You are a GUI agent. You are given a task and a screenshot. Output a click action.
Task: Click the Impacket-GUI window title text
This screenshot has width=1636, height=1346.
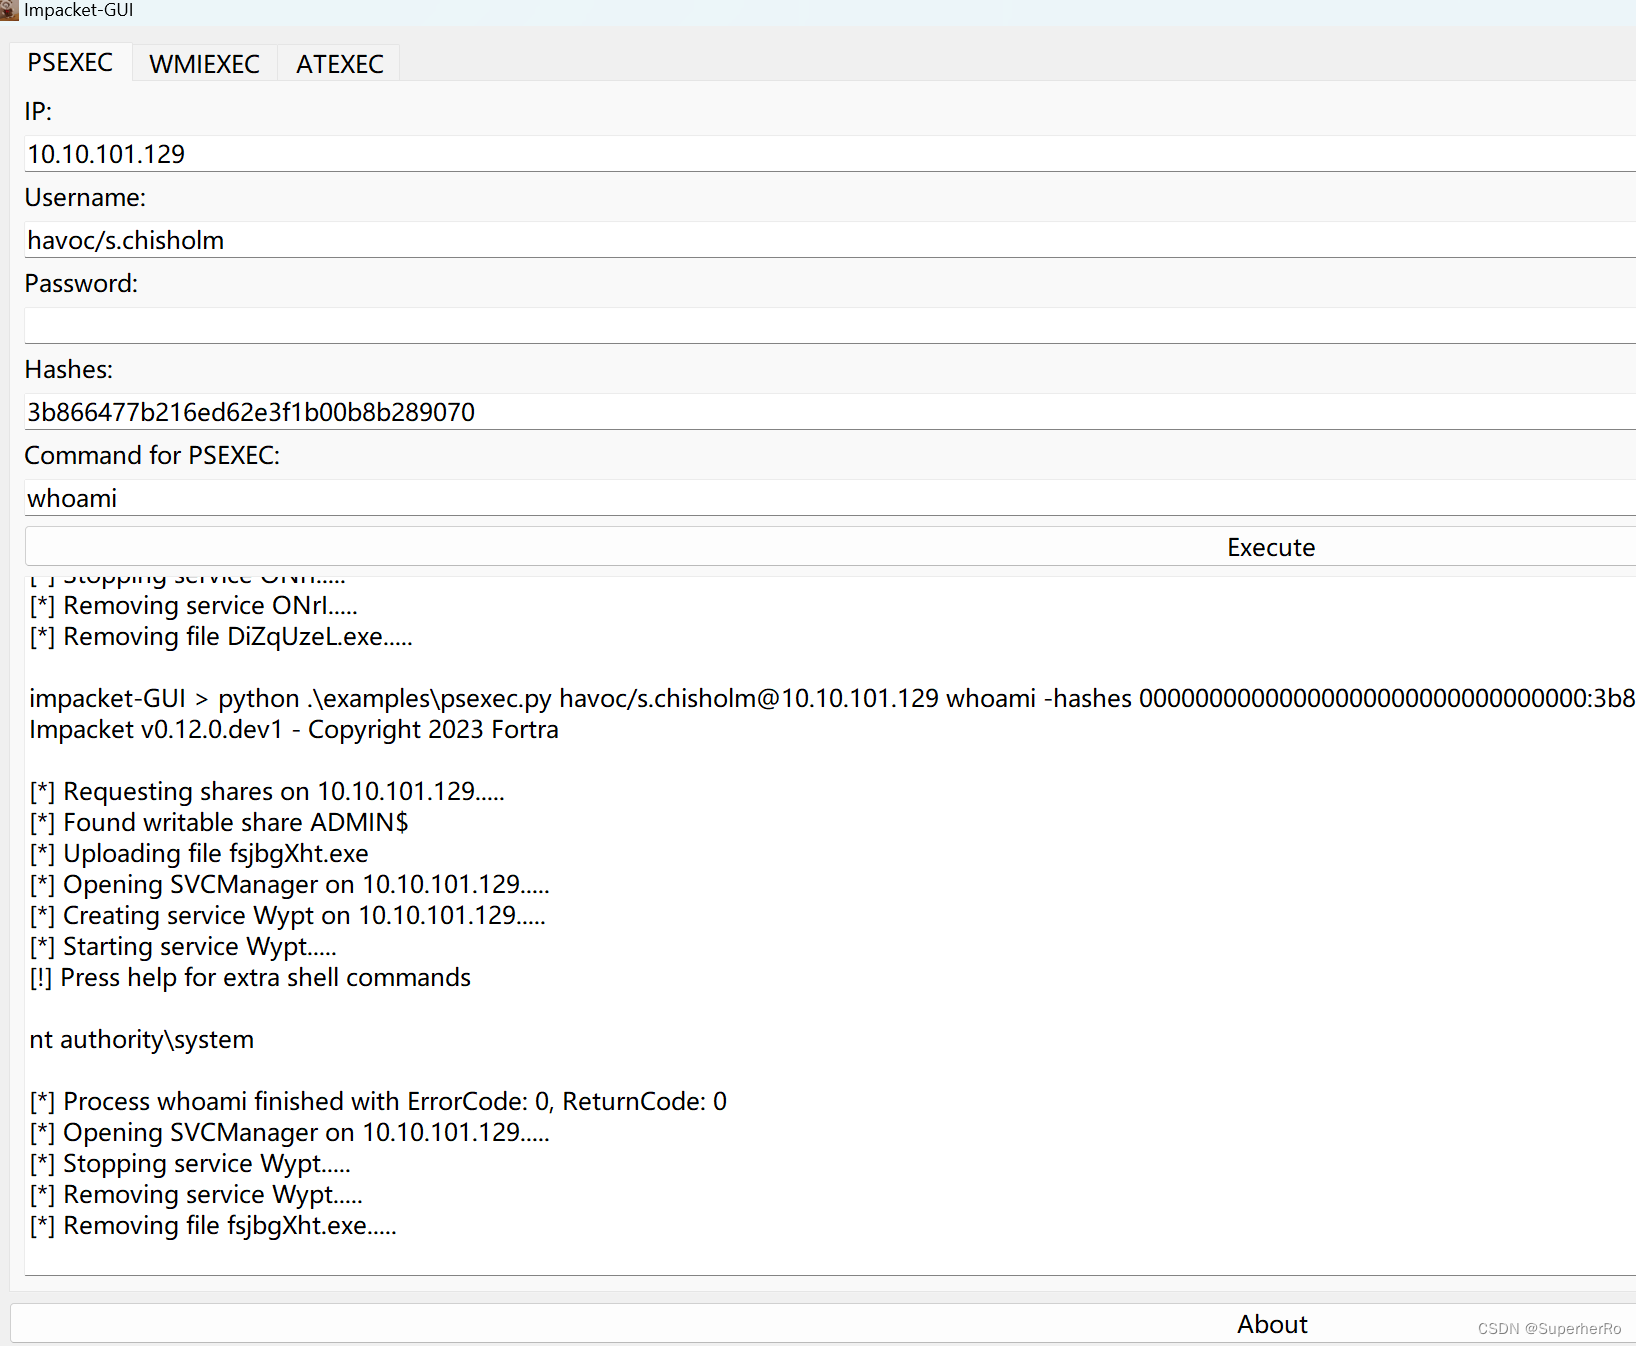(x=79, y=10)
